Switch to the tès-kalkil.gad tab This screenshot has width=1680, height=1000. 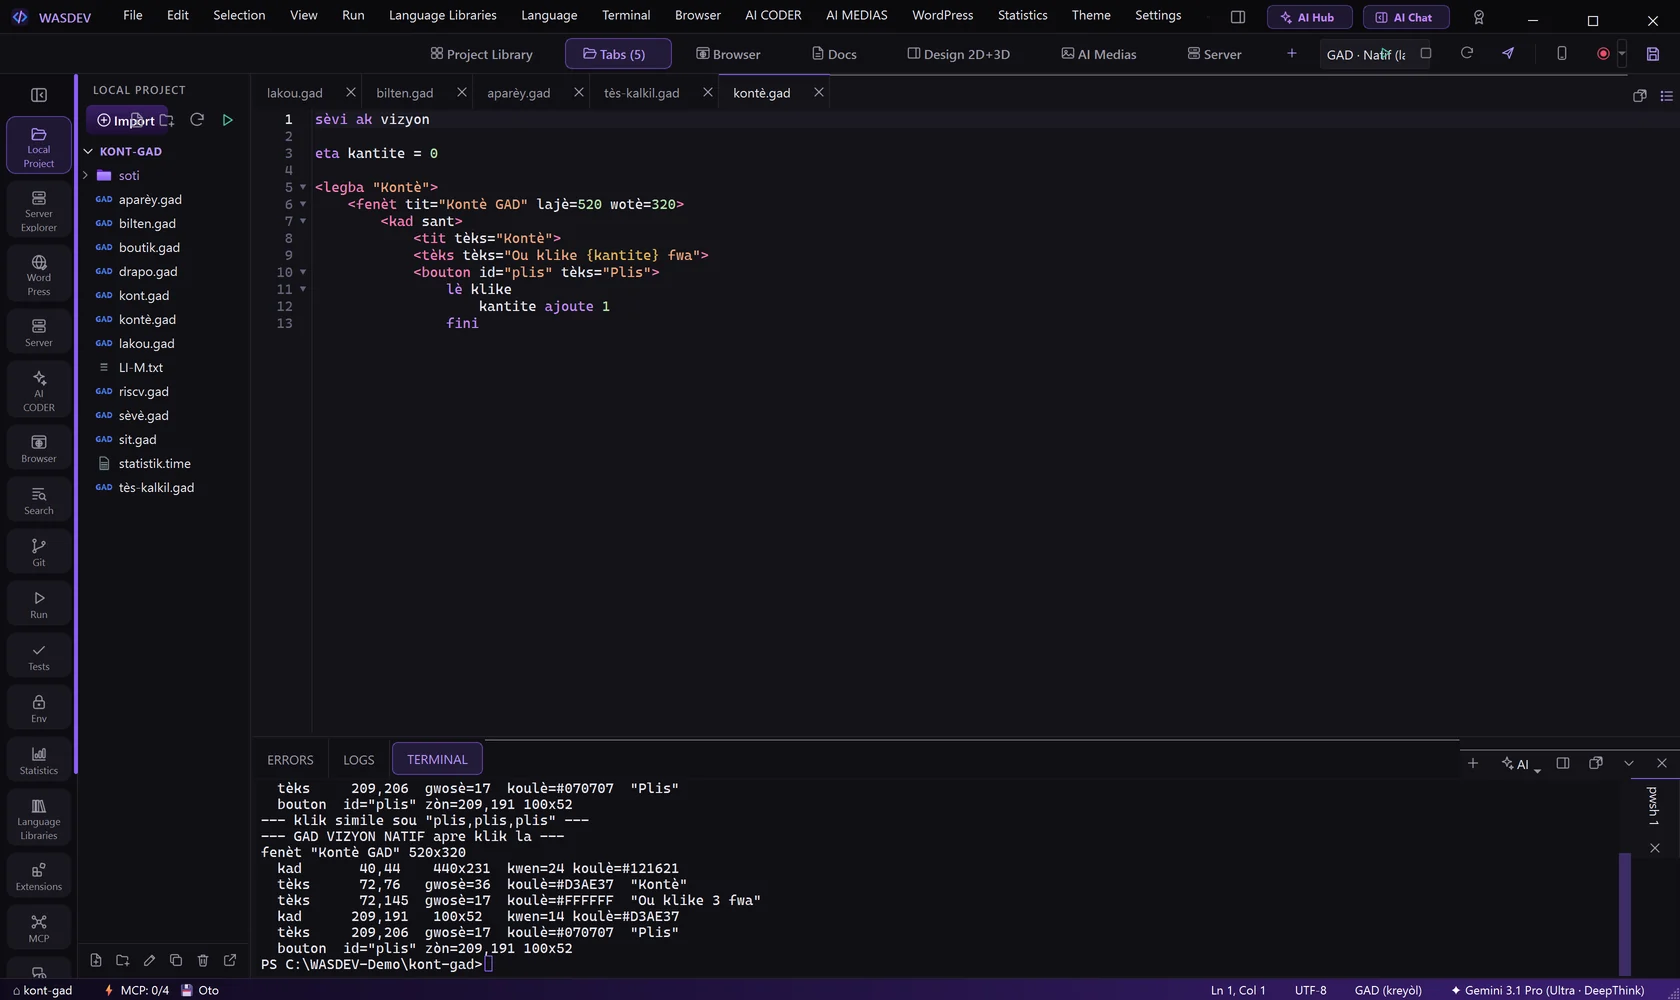coord(642,93)
